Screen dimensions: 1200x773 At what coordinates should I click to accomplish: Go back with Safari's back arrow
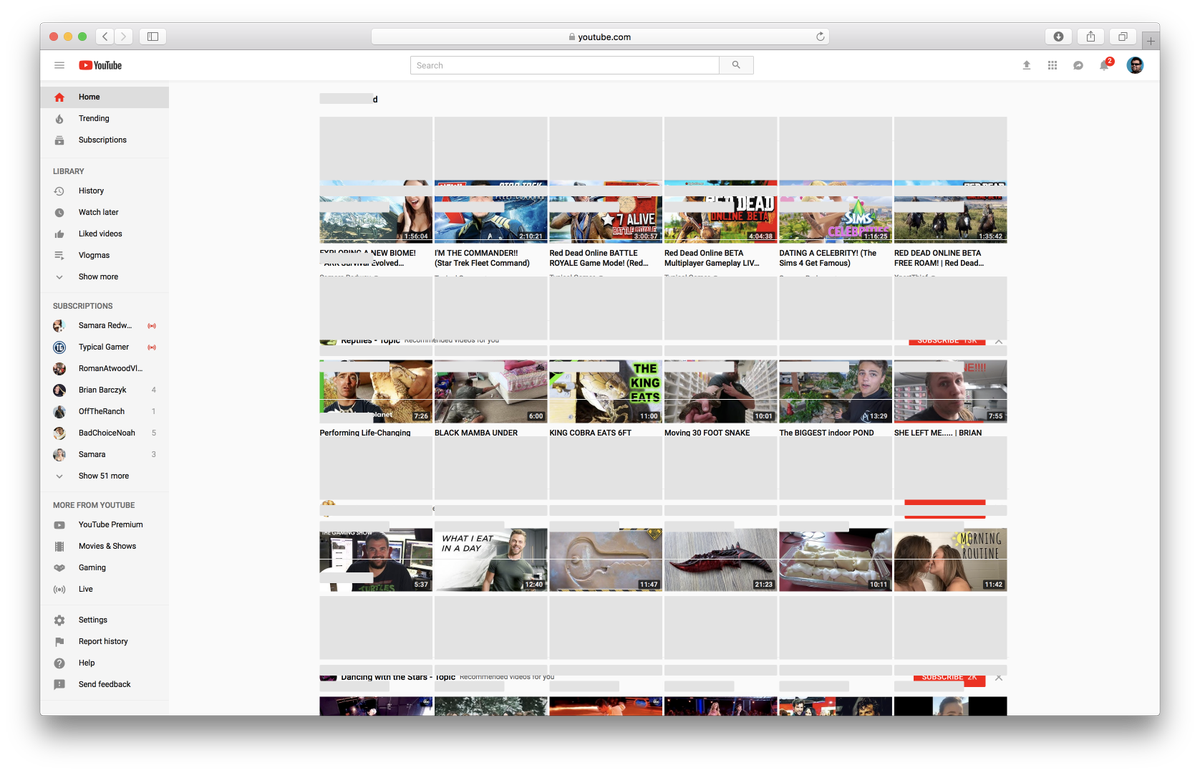pos(105,36)
